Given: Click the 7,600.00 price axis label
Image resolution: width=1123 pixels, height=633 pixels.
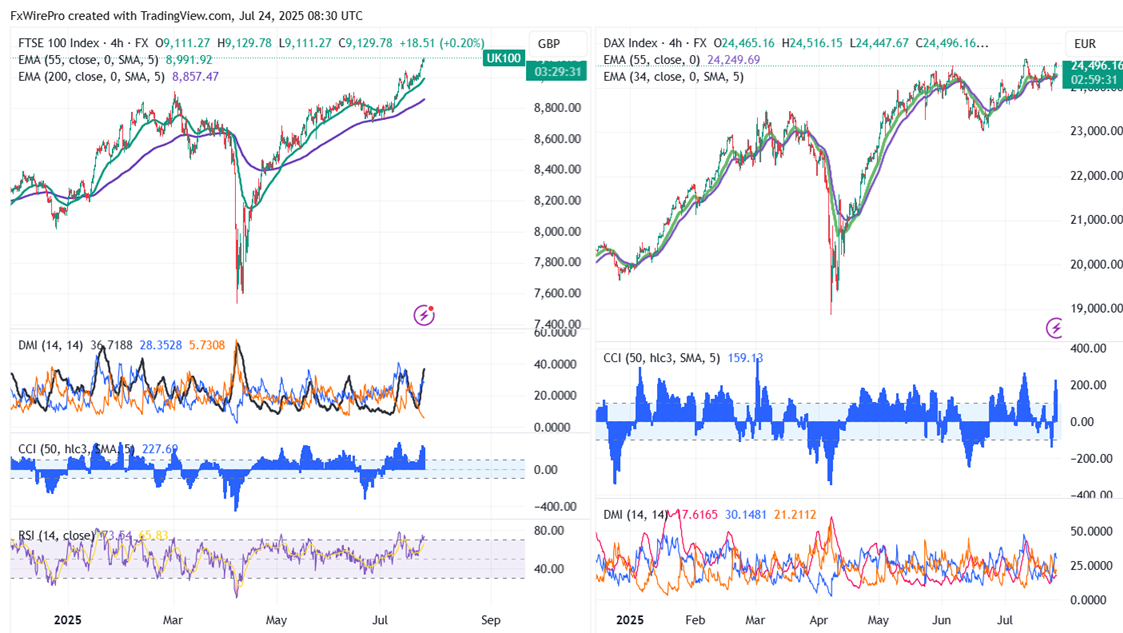Looking at the screenshot, I should pos(557,293).
